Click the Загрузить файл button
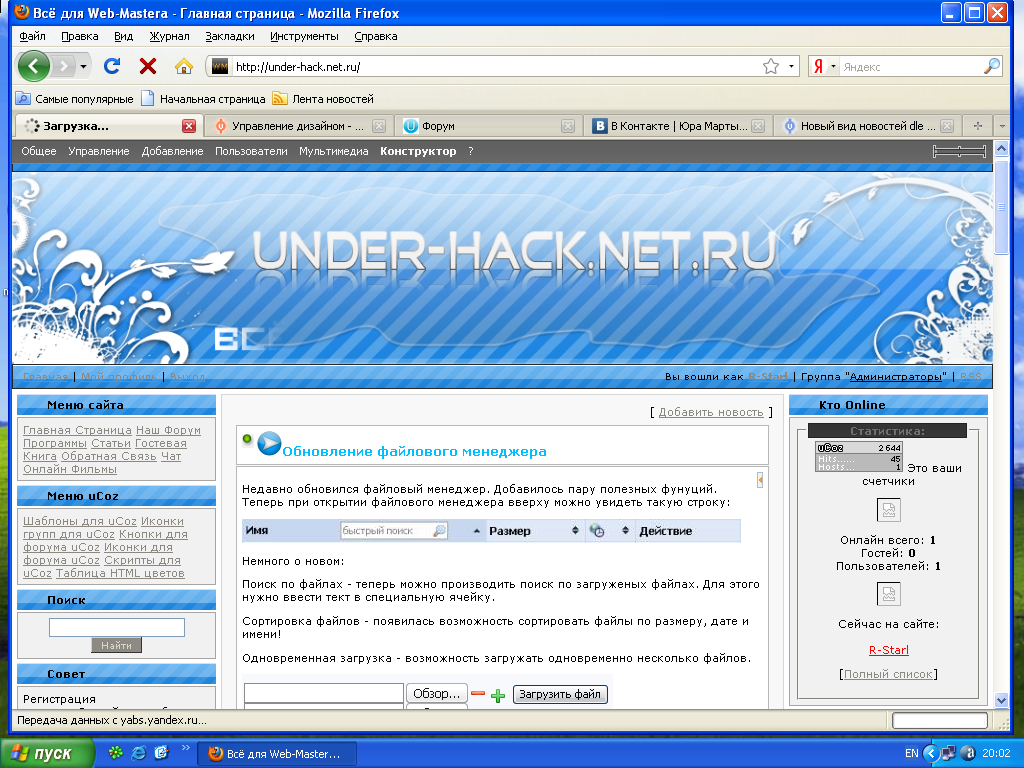Screen dimensions: 1024x768 [x=560, y=694]
